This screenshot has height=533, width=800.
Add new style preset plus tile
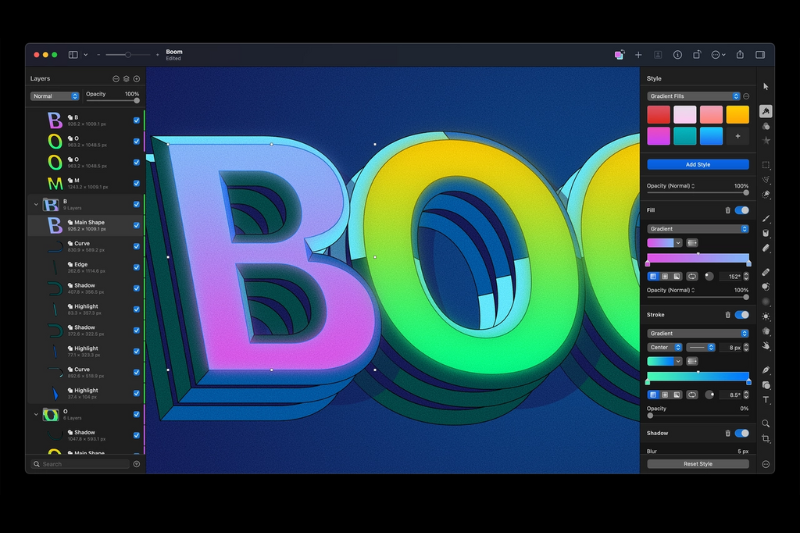click(737, 136)
